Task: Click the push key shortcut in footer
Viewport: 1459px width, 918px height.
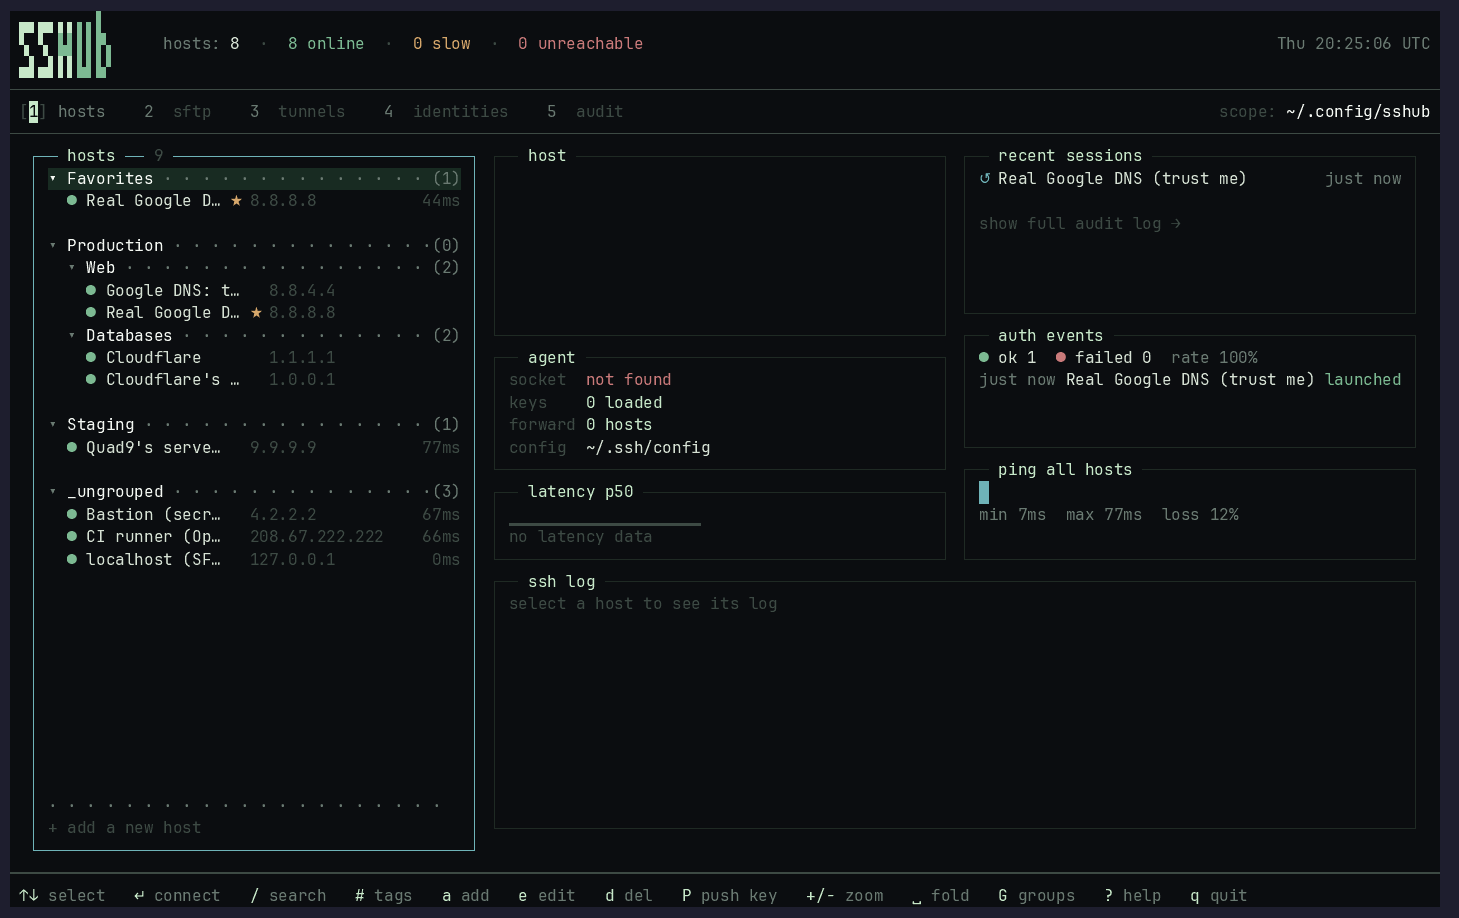Action: 729,896
